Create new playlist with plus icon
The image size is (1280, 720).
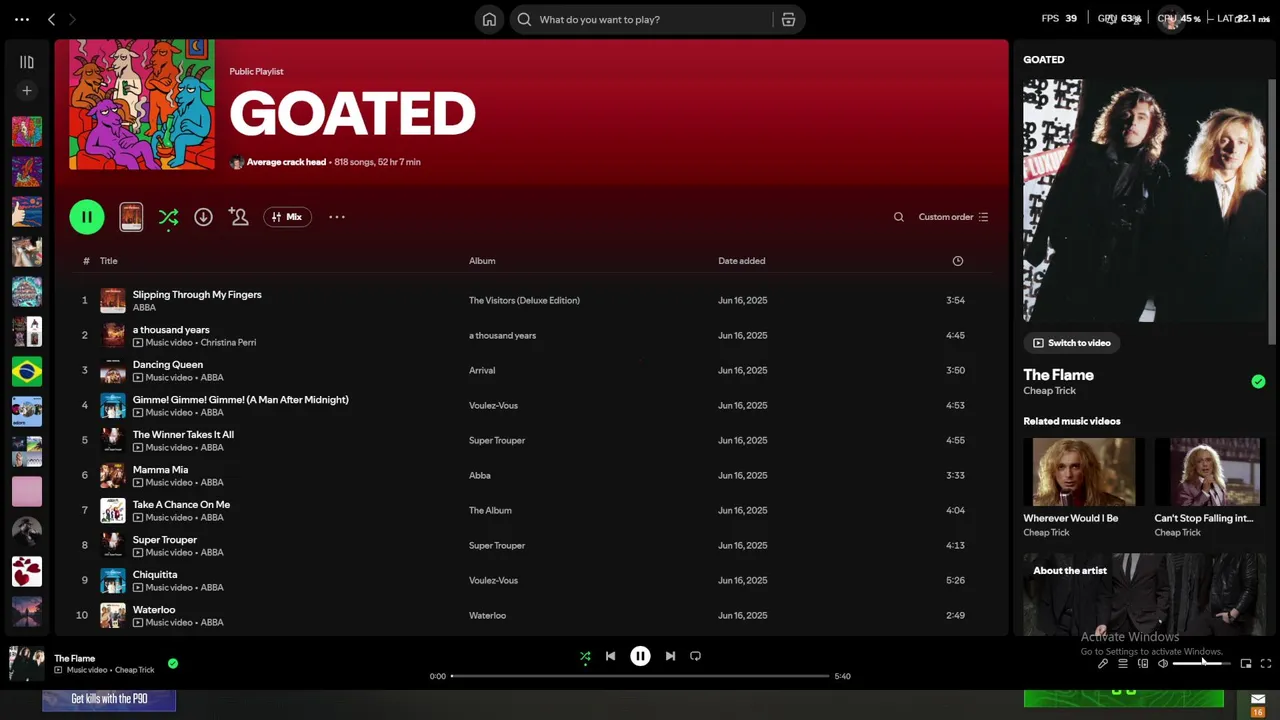tap(27, 91)
